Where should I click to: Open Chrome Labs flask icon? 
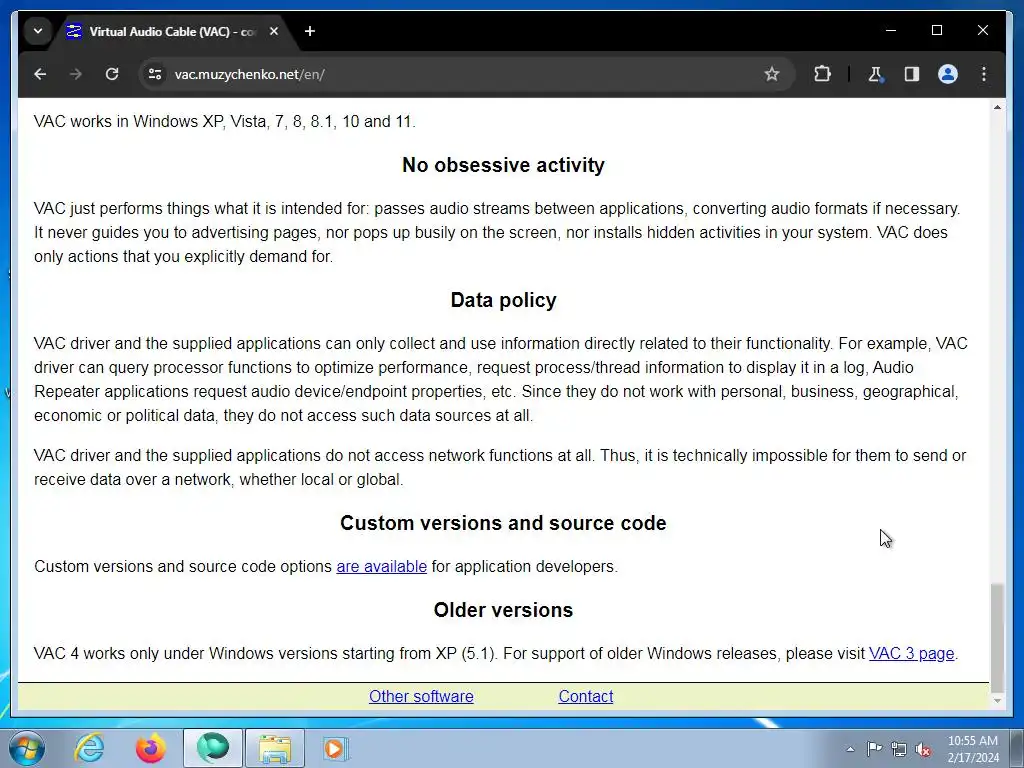click(x=875, y=74)
